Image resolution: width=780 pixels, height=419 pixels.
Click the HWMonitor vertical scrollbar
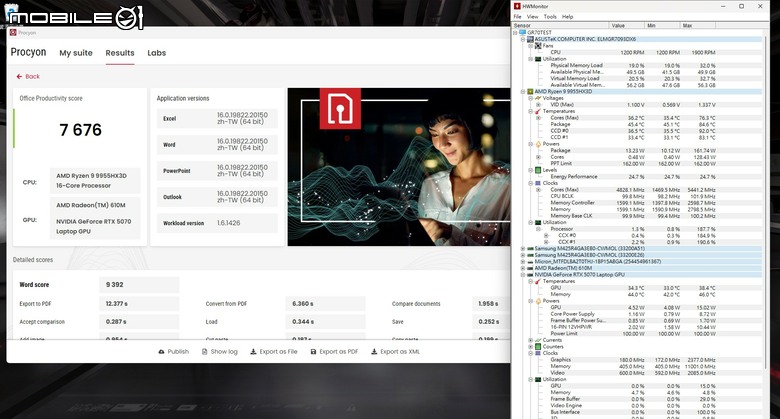pos(766,199)
